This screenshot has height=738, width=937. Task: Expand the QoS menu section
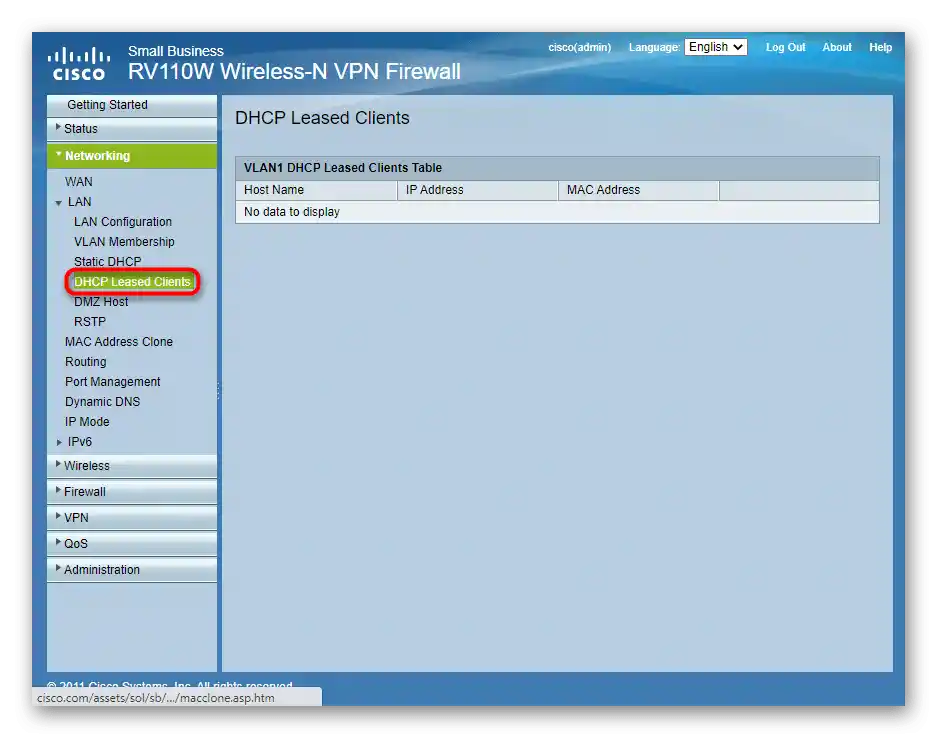(x=132, y=544)
